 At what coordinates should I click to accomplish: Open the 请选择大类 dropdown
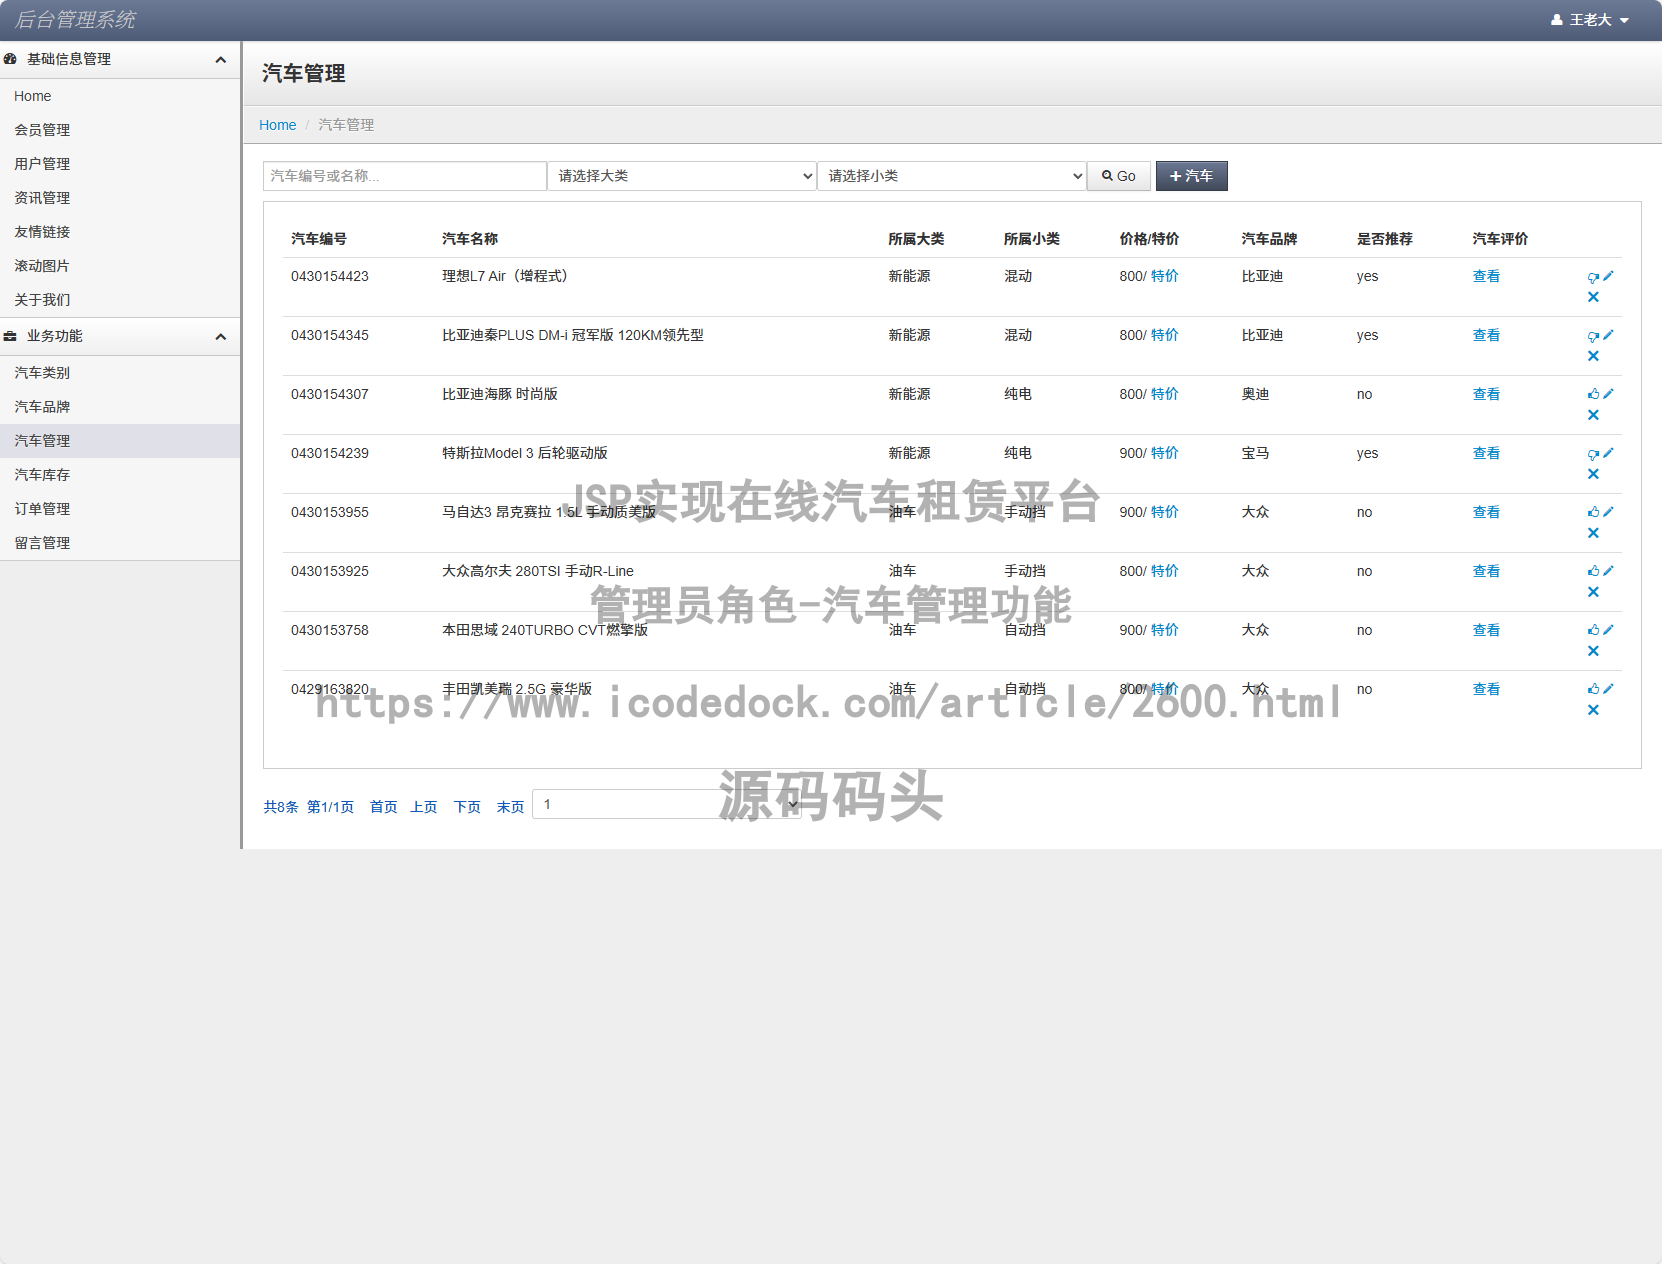coord(681,175)
